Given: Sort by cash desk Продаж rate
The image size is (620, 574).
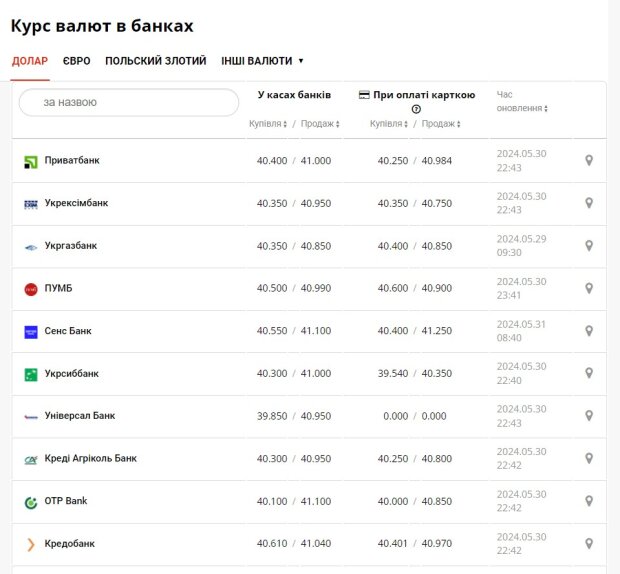Looking at the screenshot, I should click(320, 124).
